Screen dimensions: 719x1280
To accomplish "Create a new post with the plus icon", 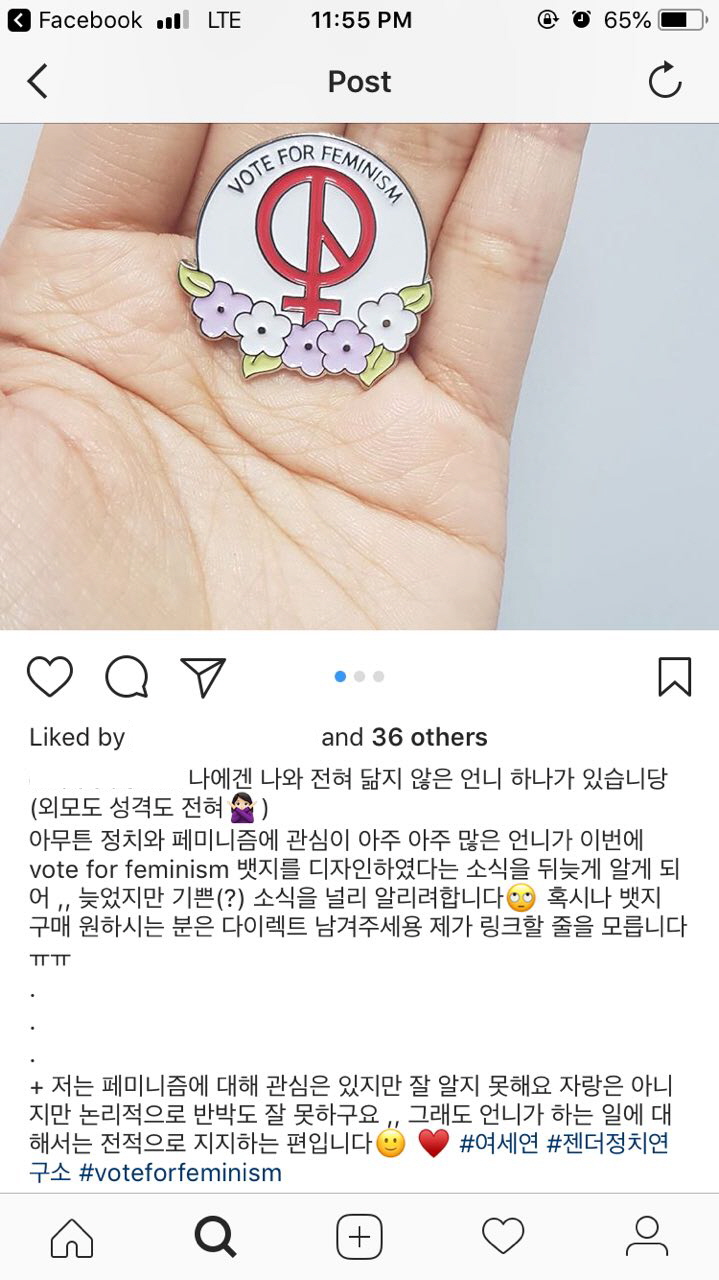I will (x=359, y=1238).
